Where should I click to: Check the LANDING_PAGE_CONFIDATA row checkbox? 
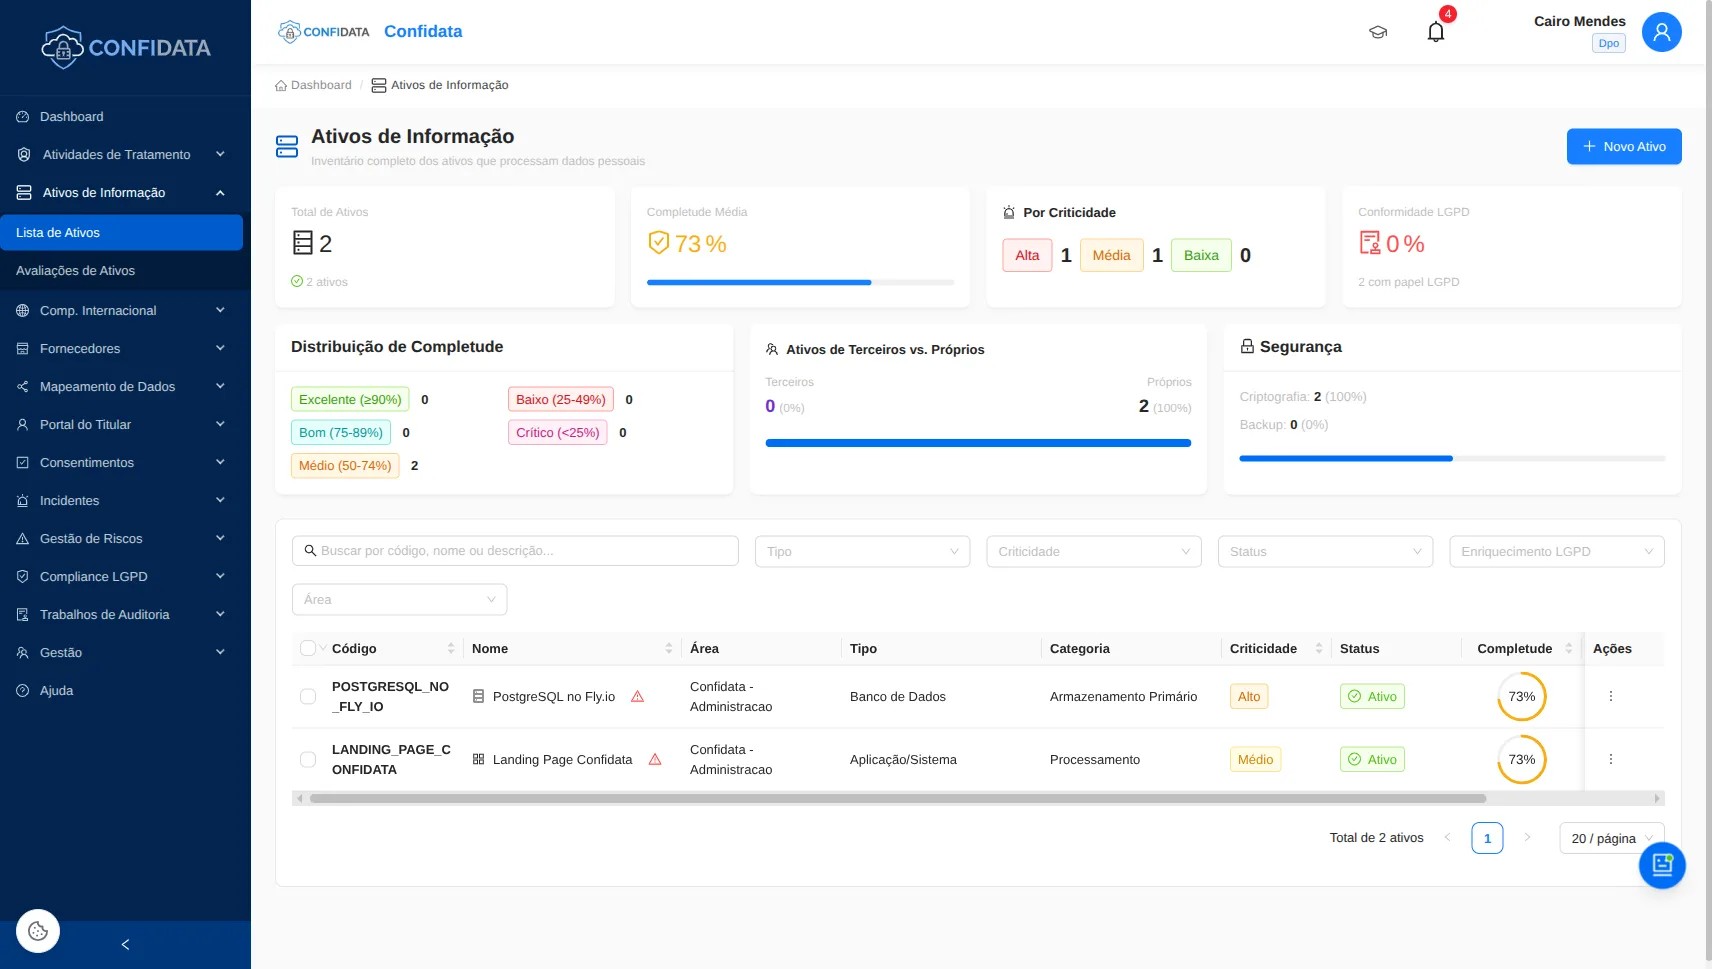[x=307, y=759]
